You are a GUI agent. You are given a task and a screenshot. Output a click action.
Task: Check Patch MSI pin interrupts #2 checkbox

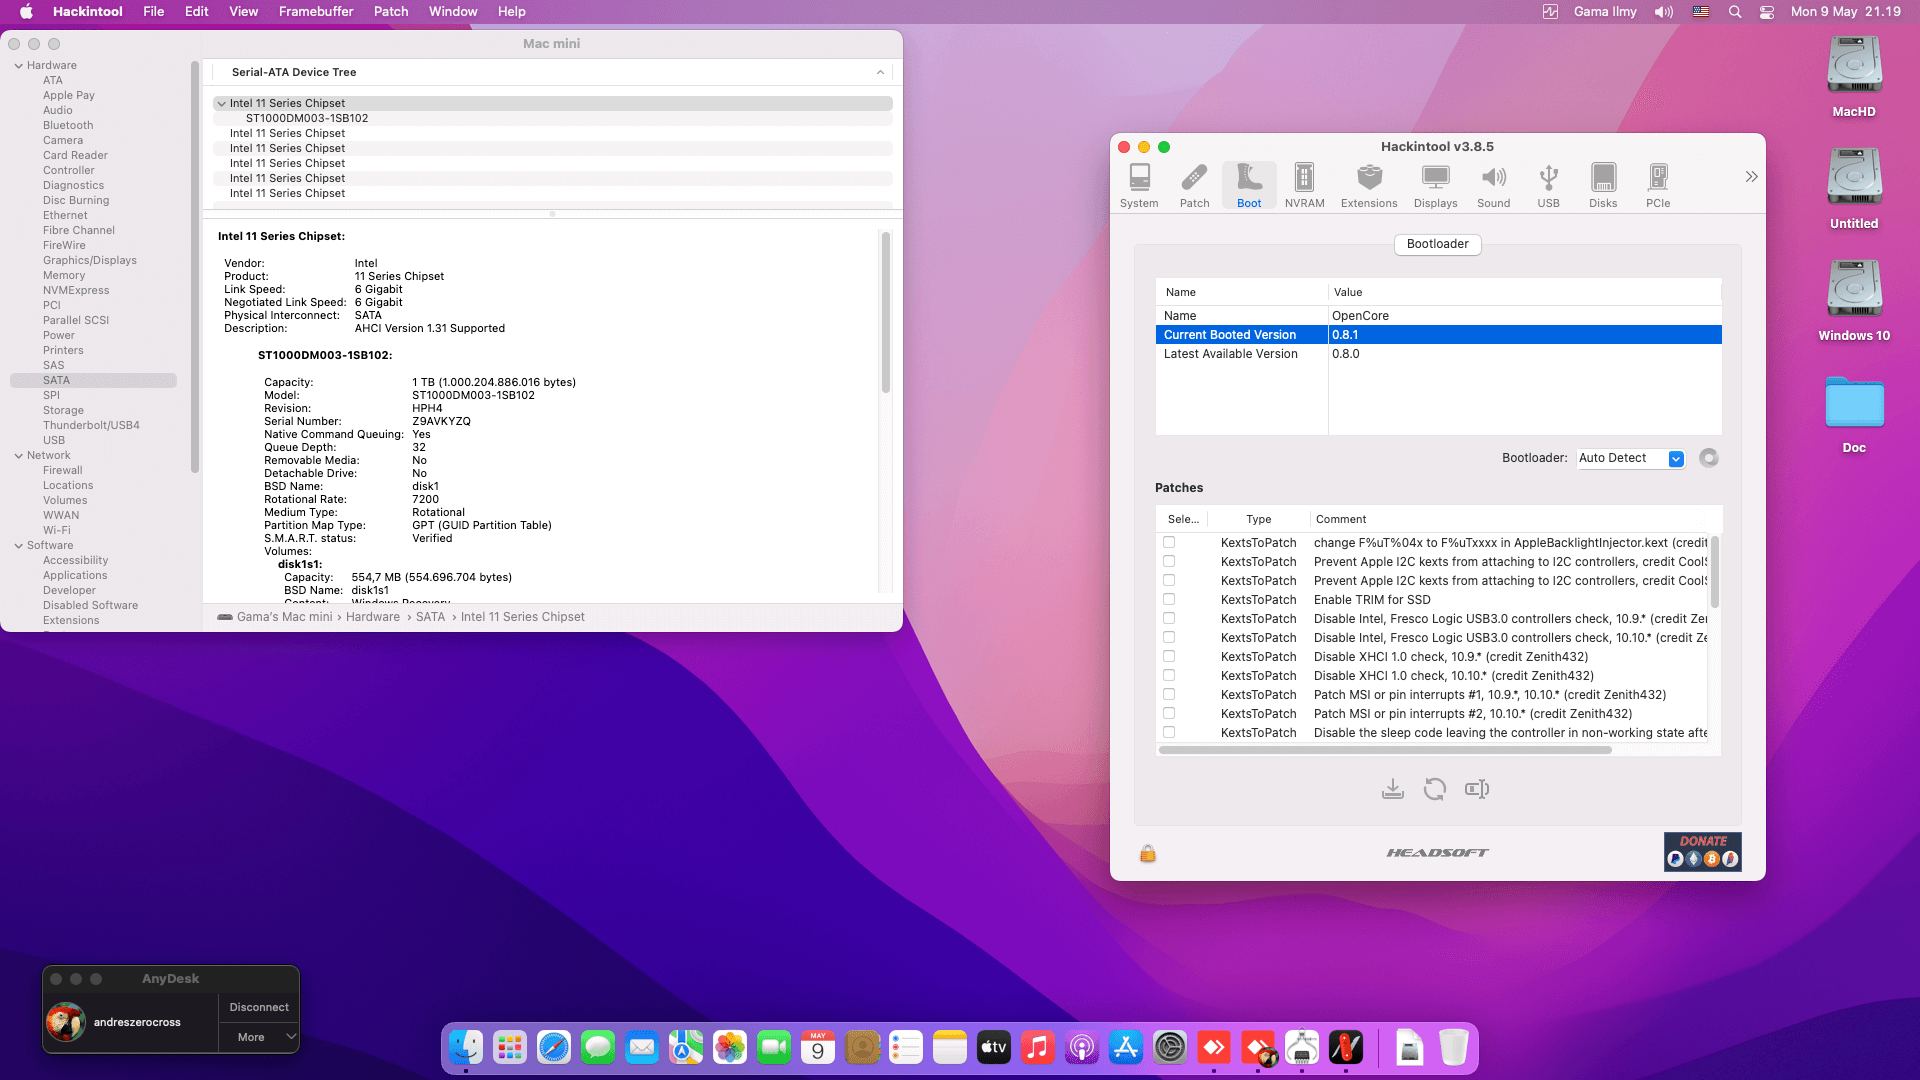[x=1169, y=713]
